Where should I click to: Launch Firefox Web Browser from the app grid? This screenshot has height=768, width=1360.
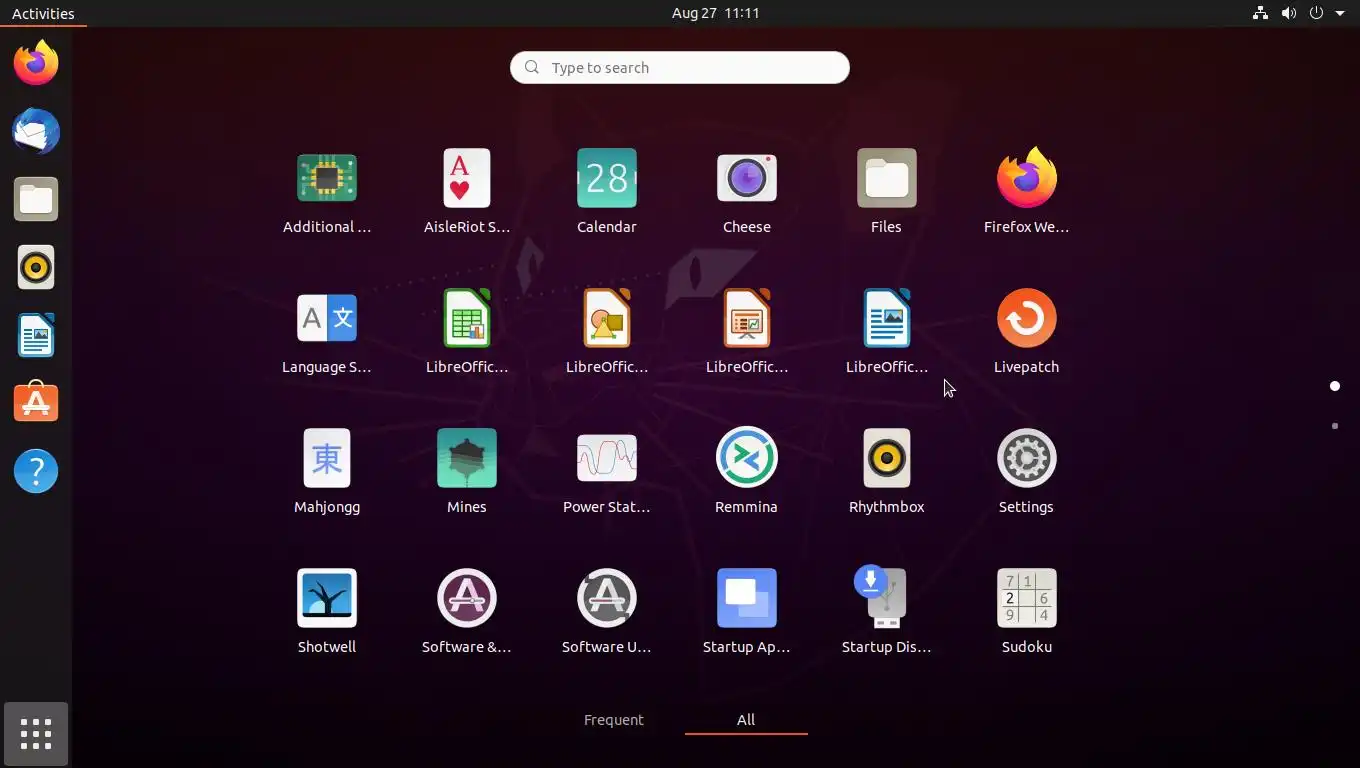click(1027, 179)
